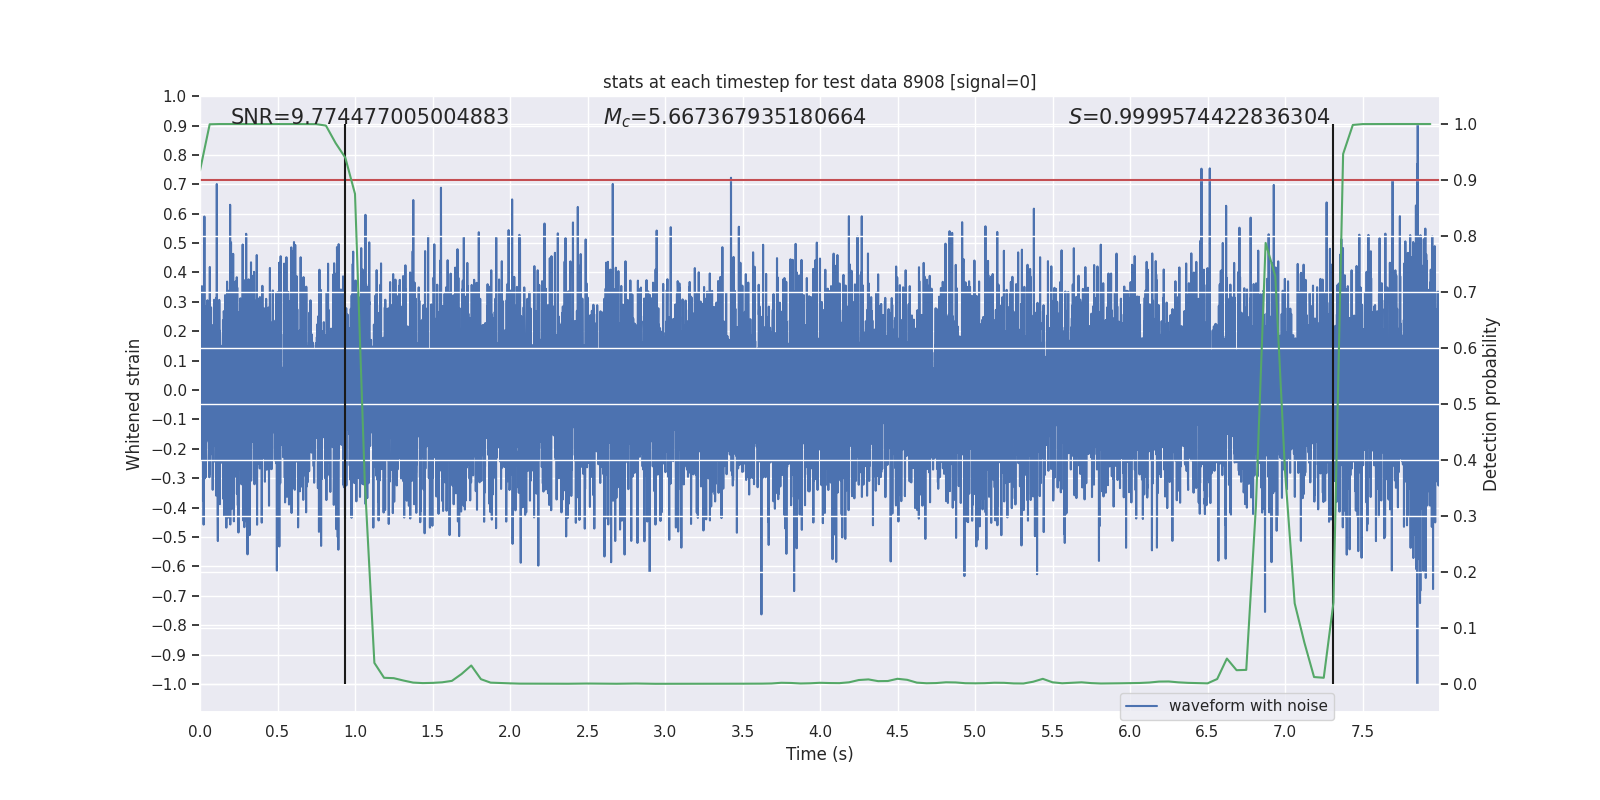
Task: Click the "waveform with noise" legend label
Action: [1247, 706]
